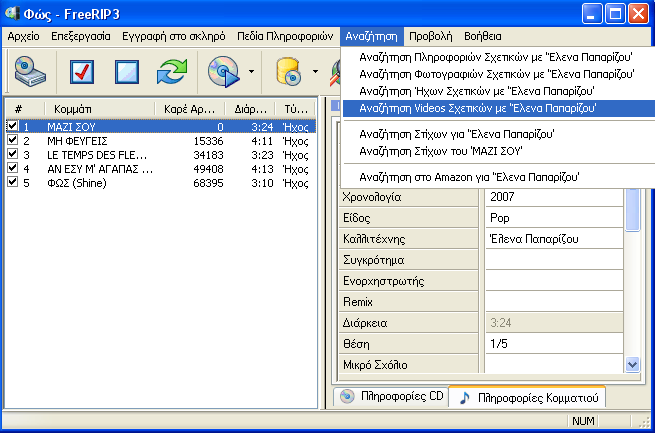Switch to Πληροφορίες CD tab
The image size is (655, 433).
click(391, 396)
